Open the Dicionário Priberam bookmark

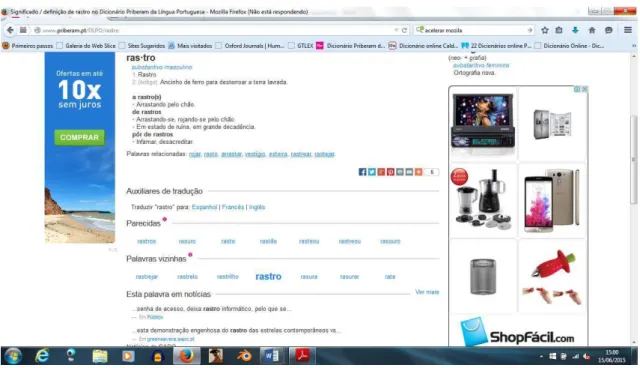(351, 46)
